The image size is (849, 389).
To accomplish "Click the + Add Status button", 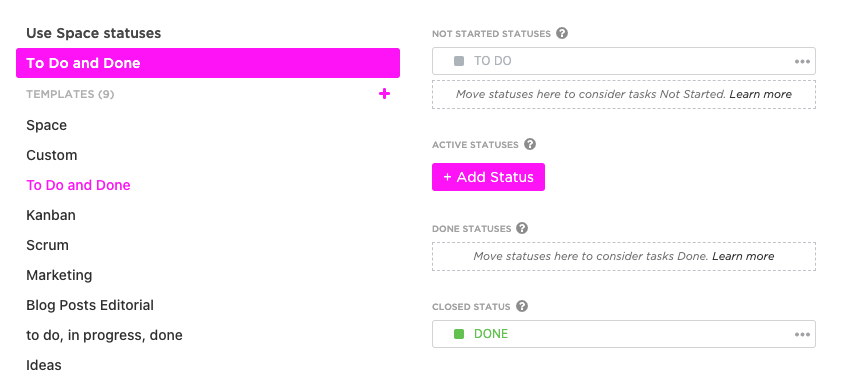I will [488, 177].
